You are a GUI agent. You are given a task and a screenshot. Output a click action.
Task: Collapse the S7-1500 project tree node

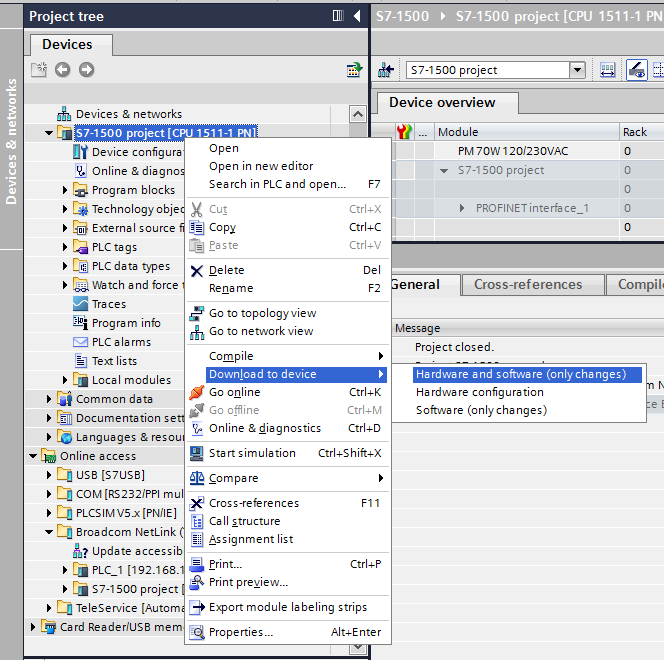(x=49, y=133)
